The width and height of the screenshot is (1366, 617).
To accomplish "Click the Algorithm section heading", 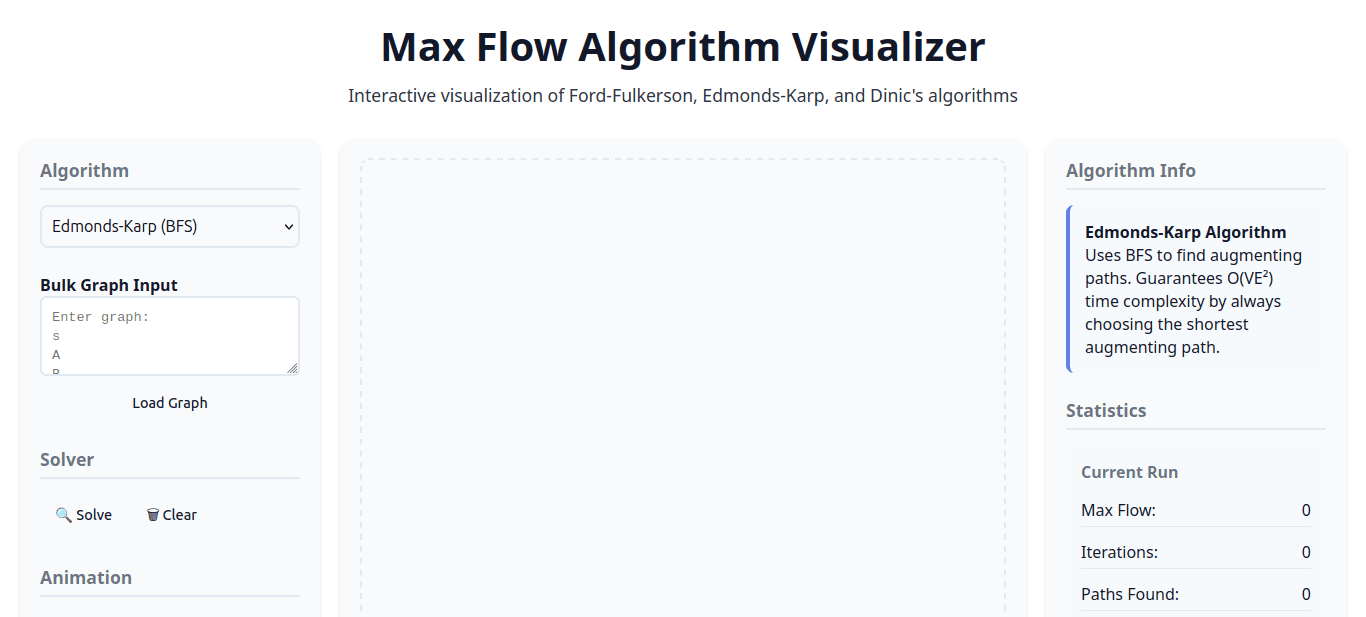I will [x=84, y=170].
